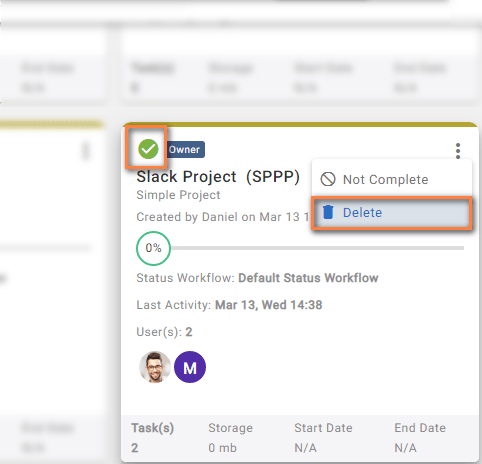Click the Storage 0 mb field

pyautogui.click(x=222, y=448)
